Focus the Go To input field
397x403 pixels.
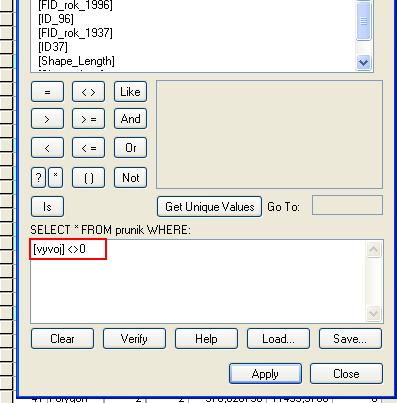coord(347,205)
